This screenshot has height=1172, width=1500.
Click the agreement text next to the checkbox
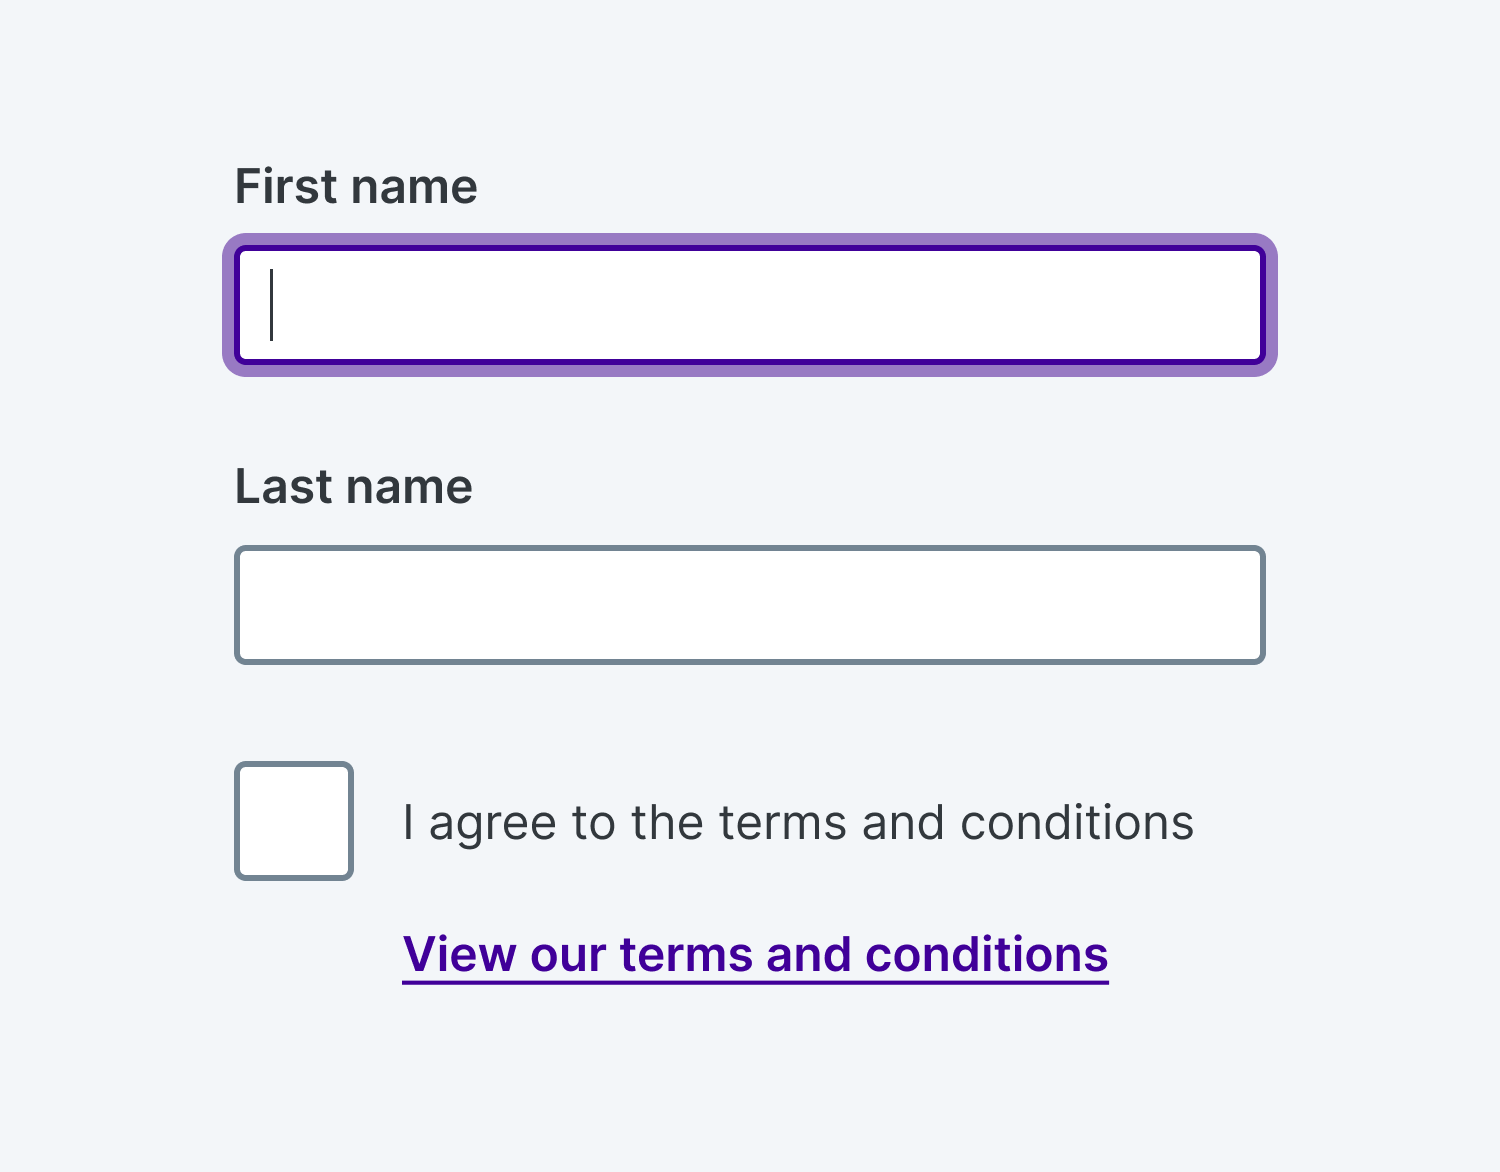pyautogui.click(x=798, y=823)
